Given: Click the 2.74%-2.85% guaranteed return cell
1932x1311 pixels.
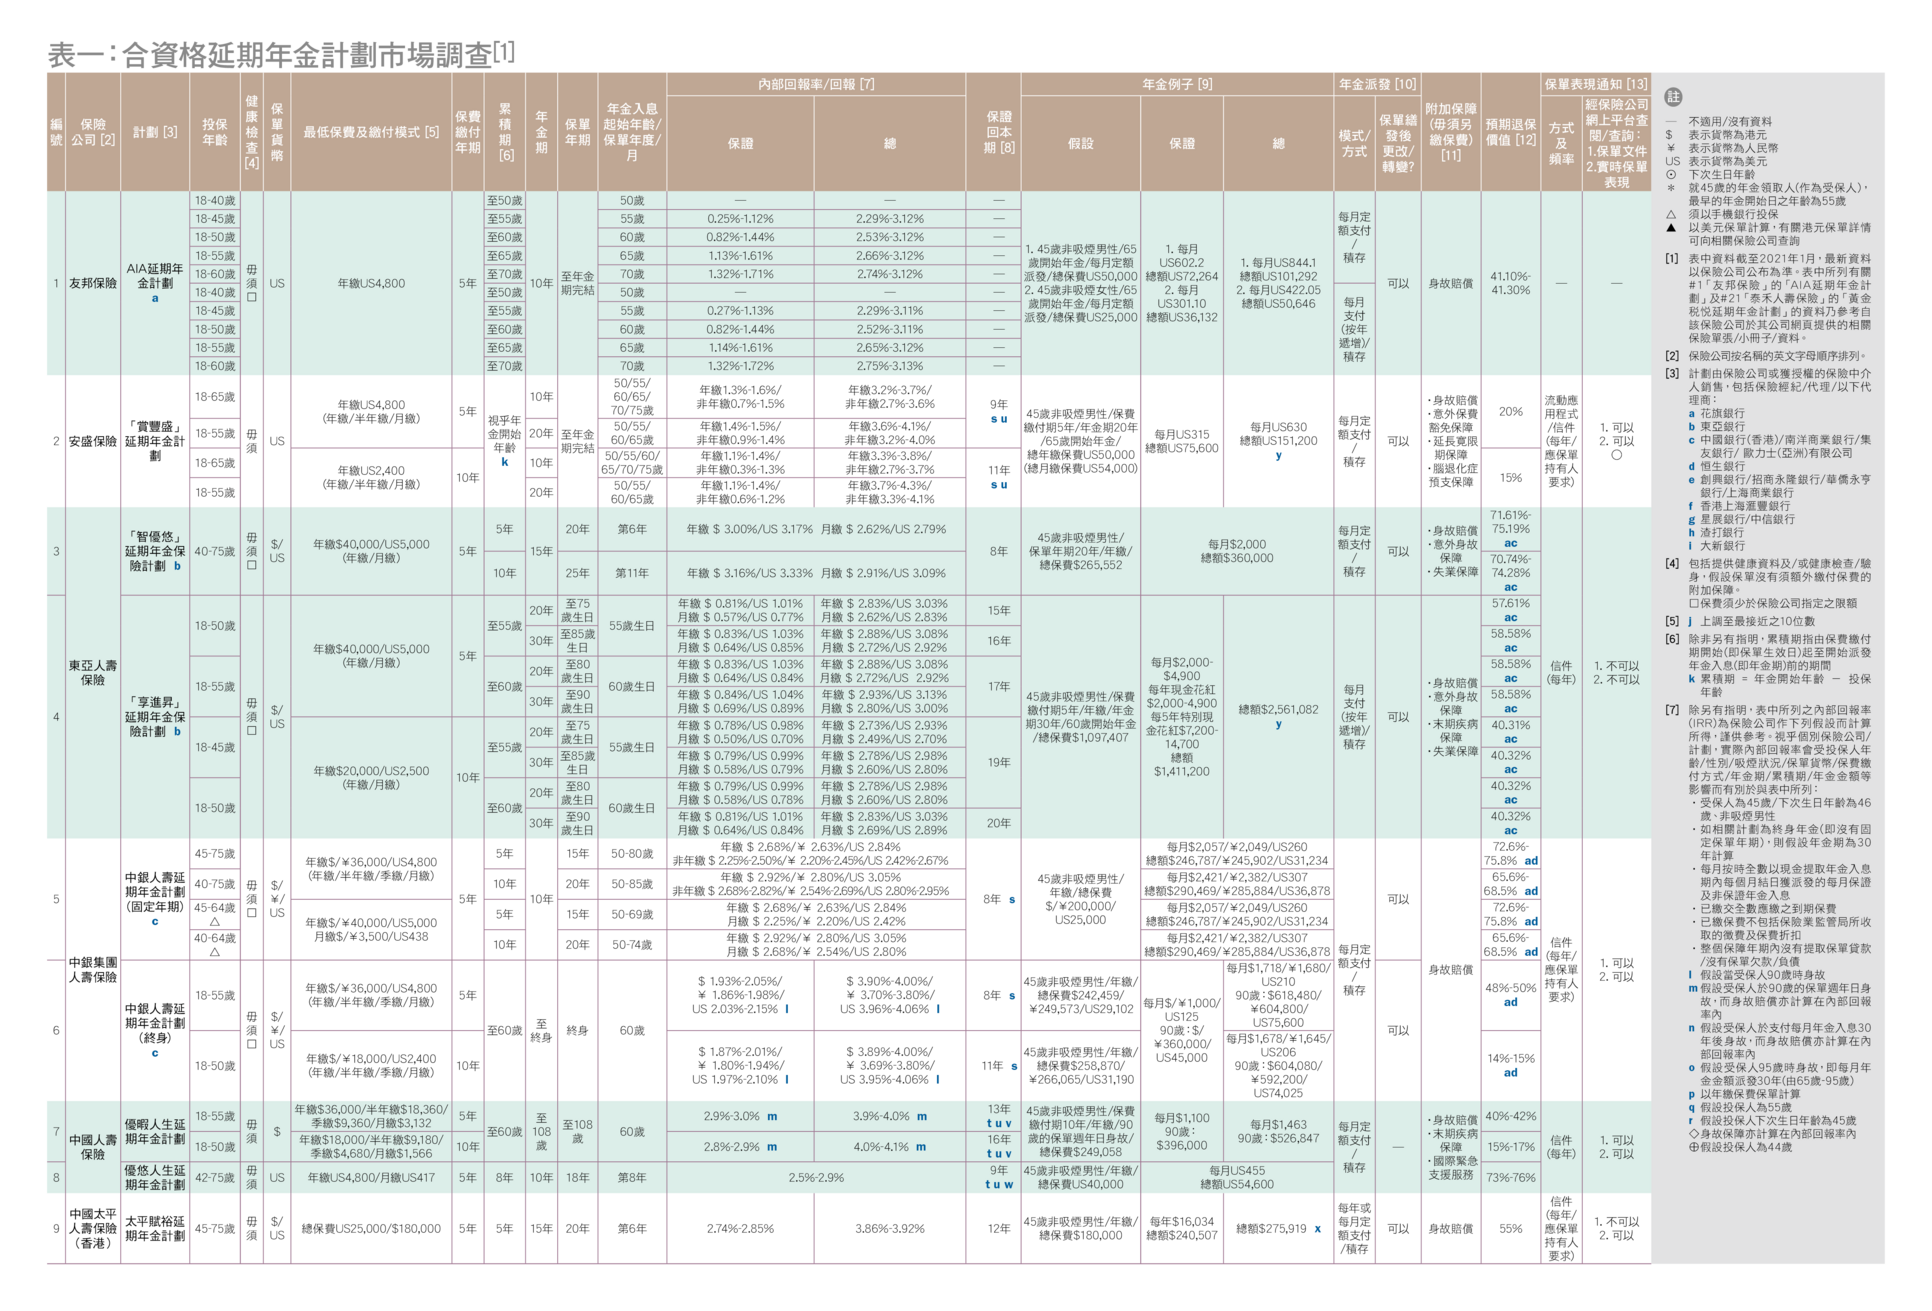Looking at the screenshot, I should pos(740,1228).
